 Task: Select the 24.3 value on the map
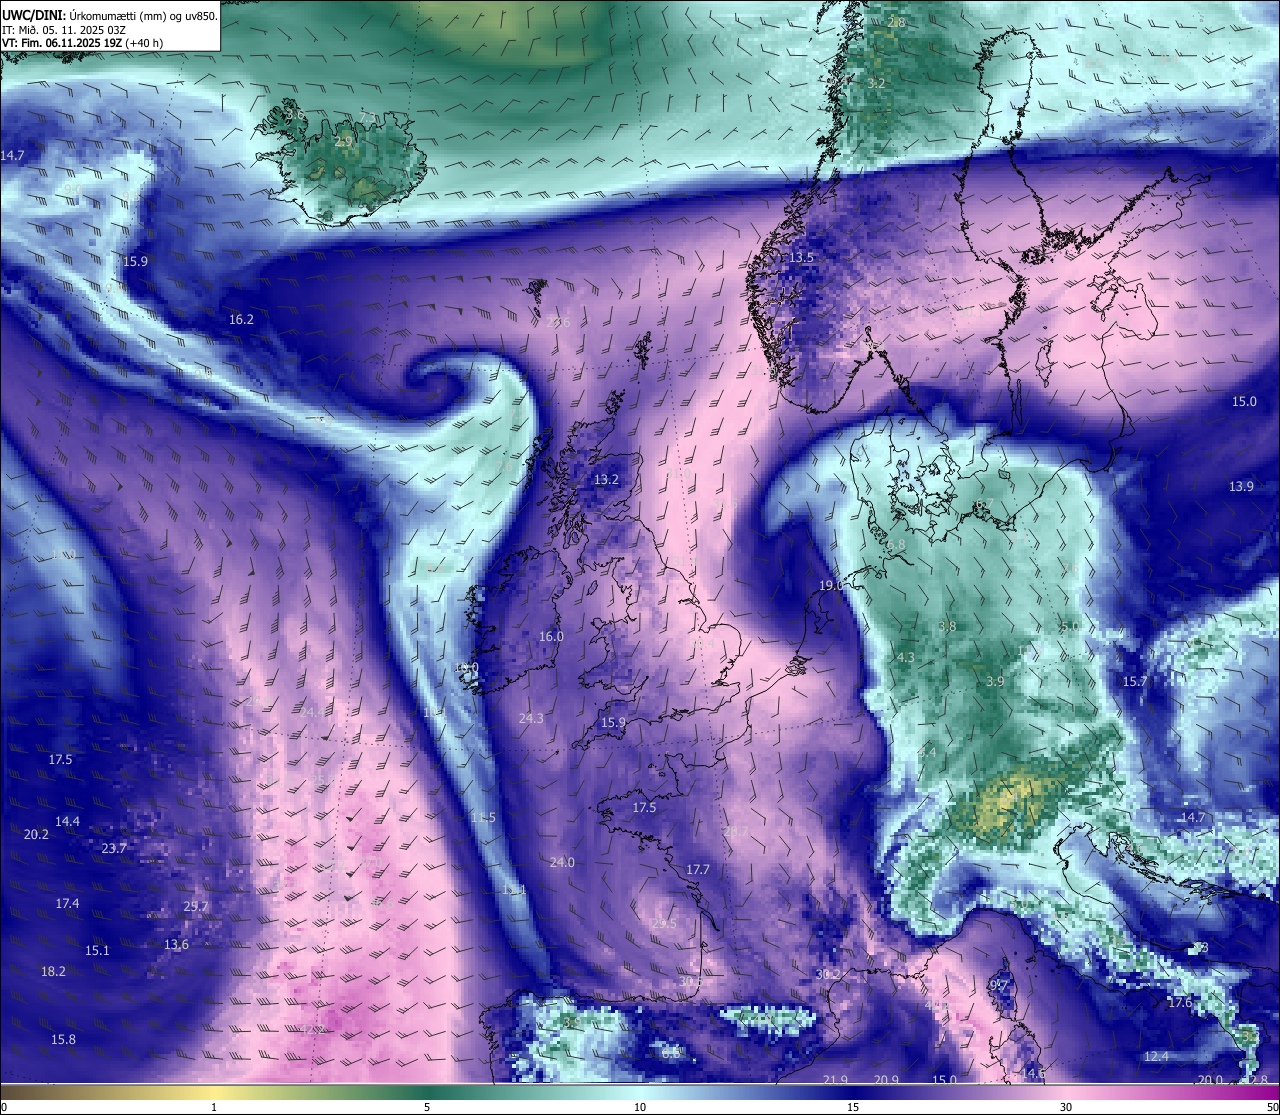(x=531, y=719)
